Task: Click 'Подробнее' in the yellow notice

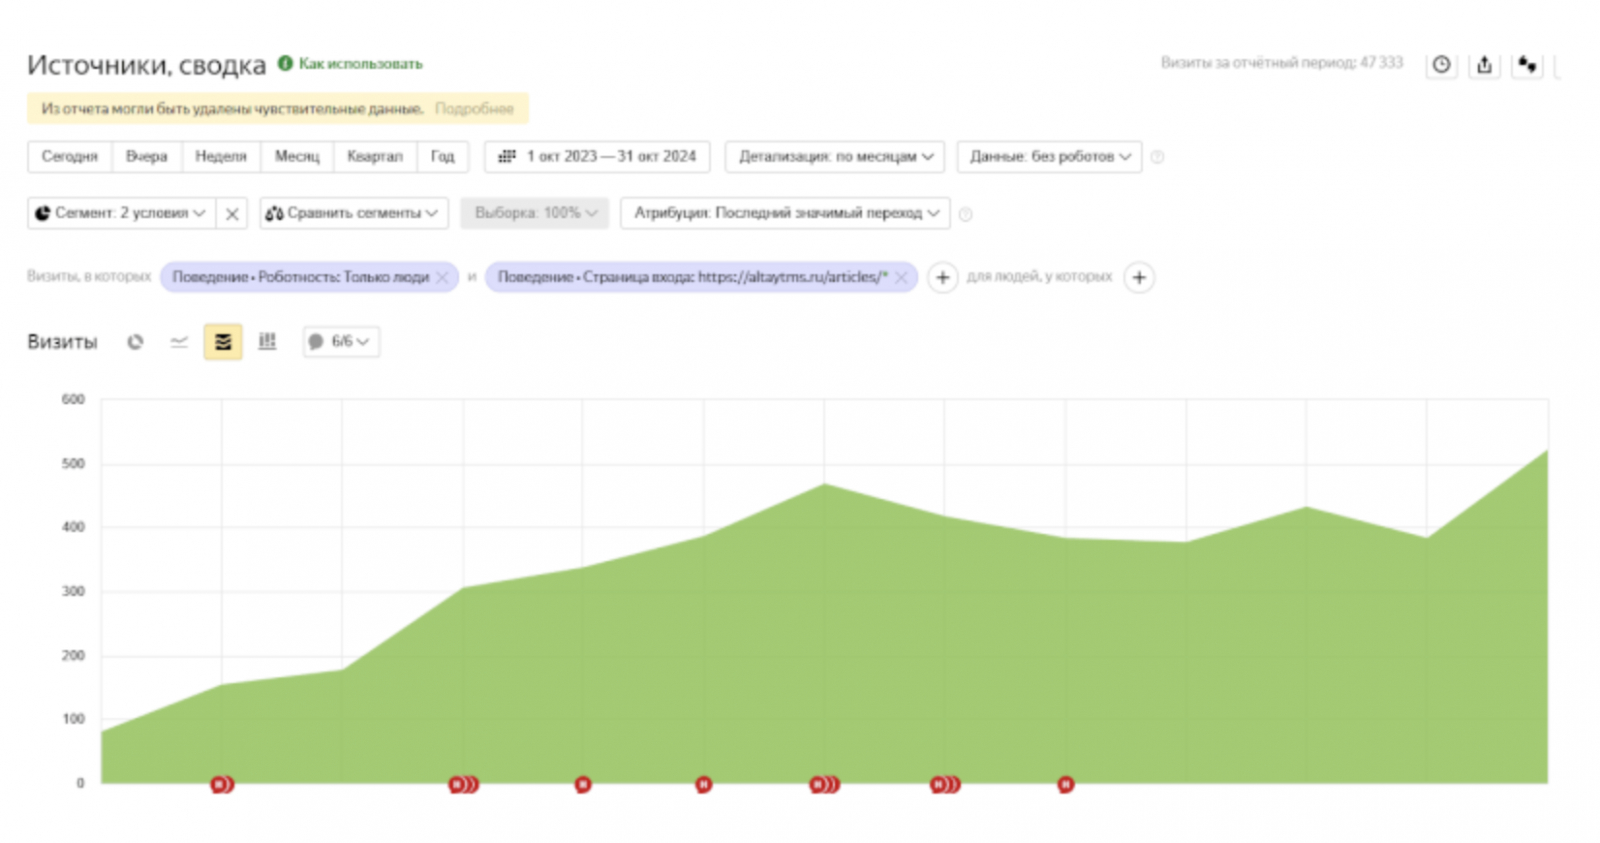Action: [474, 108]
